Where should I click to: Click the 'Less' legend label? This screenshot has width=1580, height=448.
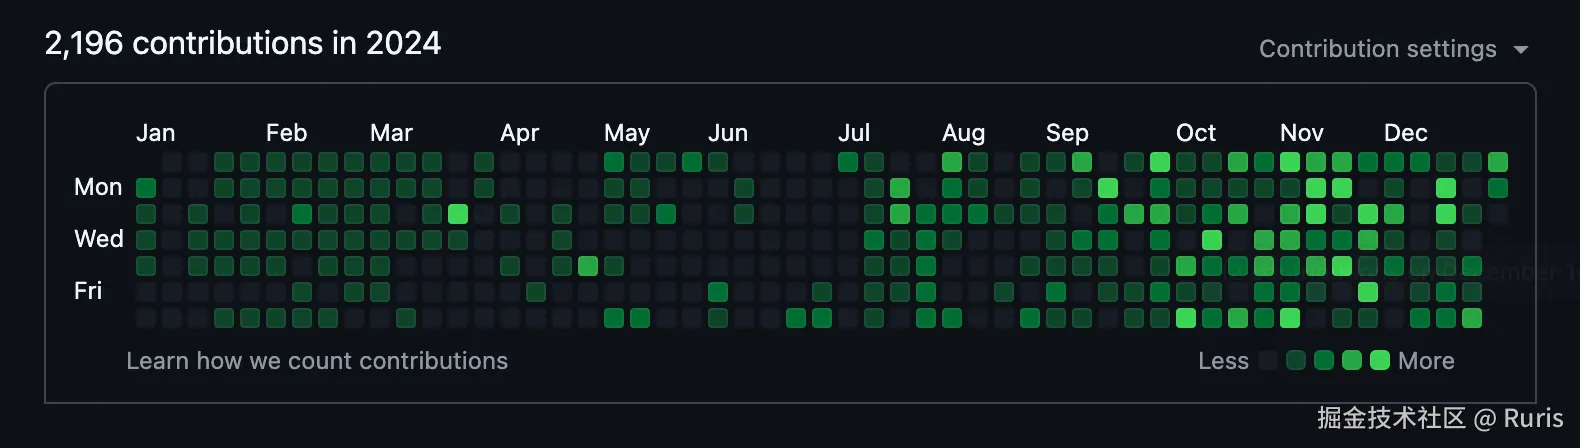pyautogui.click(x=1223, y=361)
